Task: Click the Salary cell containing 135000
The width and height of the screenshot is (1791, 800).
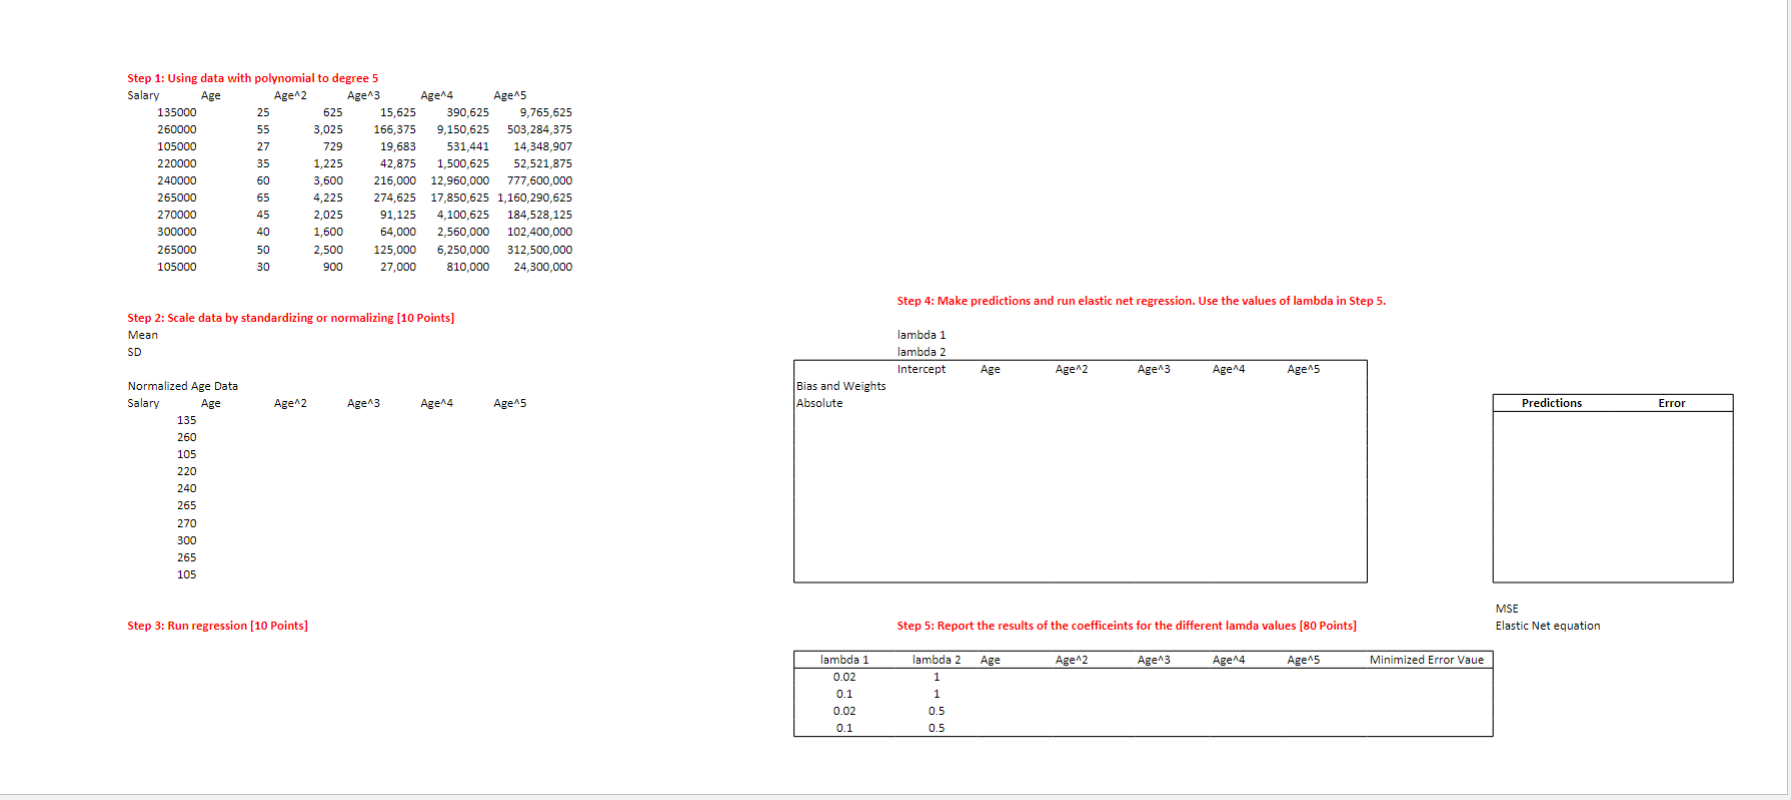Action: click(176, 112)
